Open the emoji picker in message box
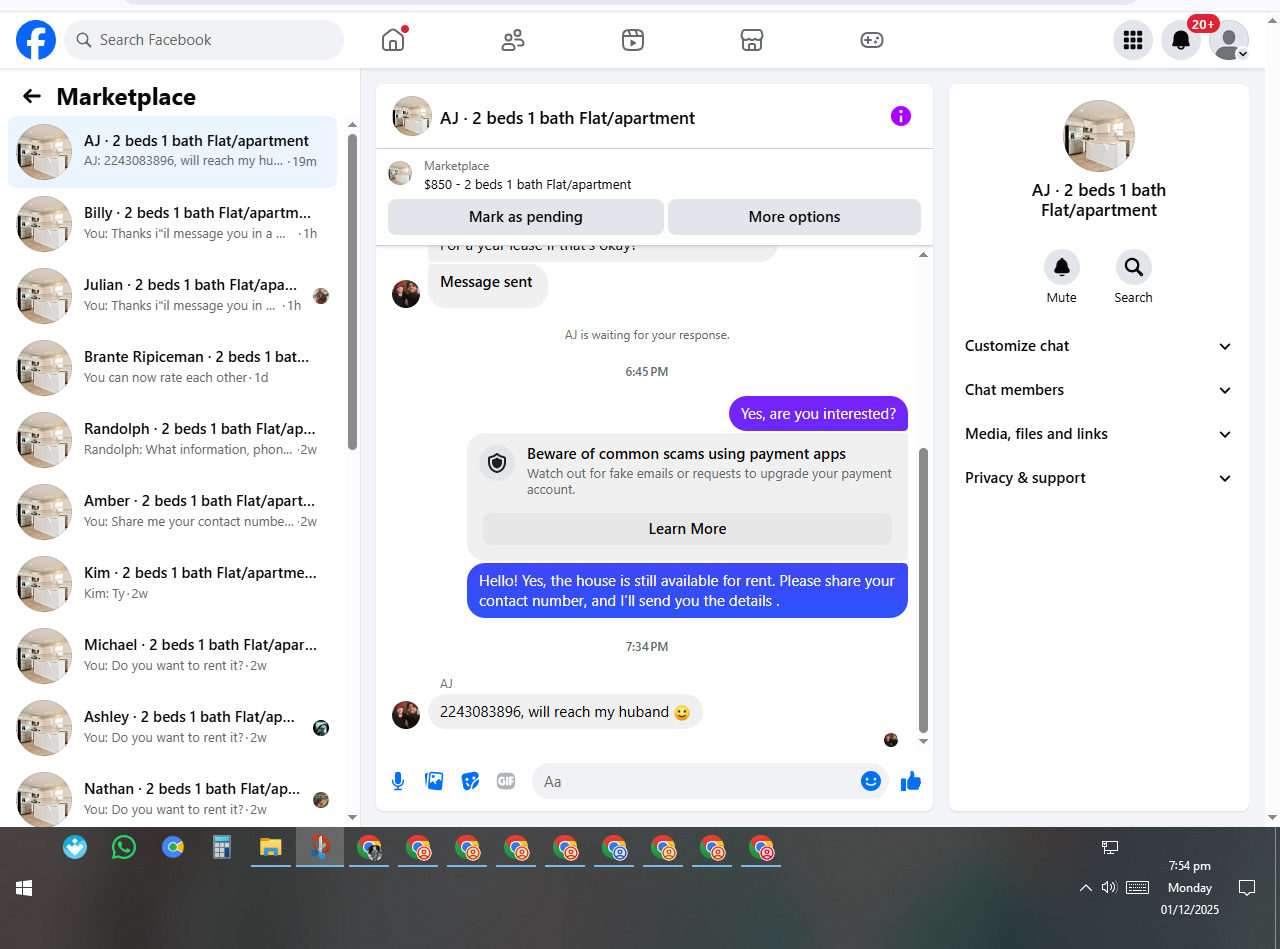Screen dimensions: 1280x949 click(x=871, y=781)
